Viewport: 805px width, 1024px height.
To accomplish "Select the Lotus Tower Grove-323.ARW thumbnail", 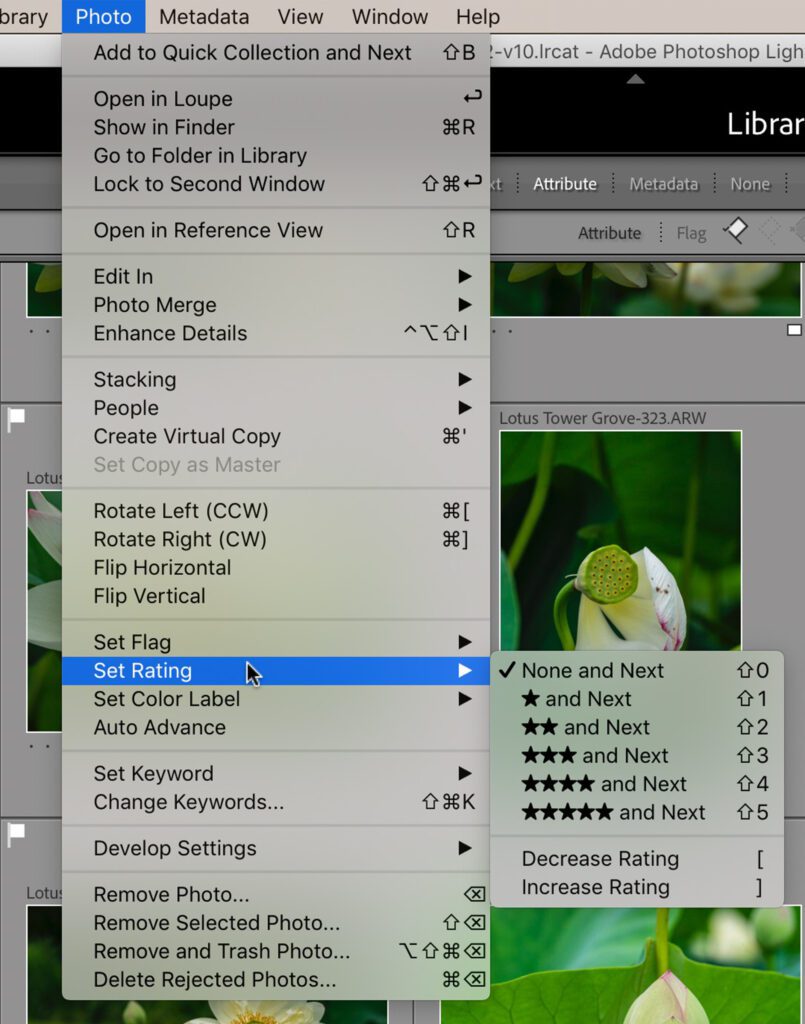I will tap(621, 540).
